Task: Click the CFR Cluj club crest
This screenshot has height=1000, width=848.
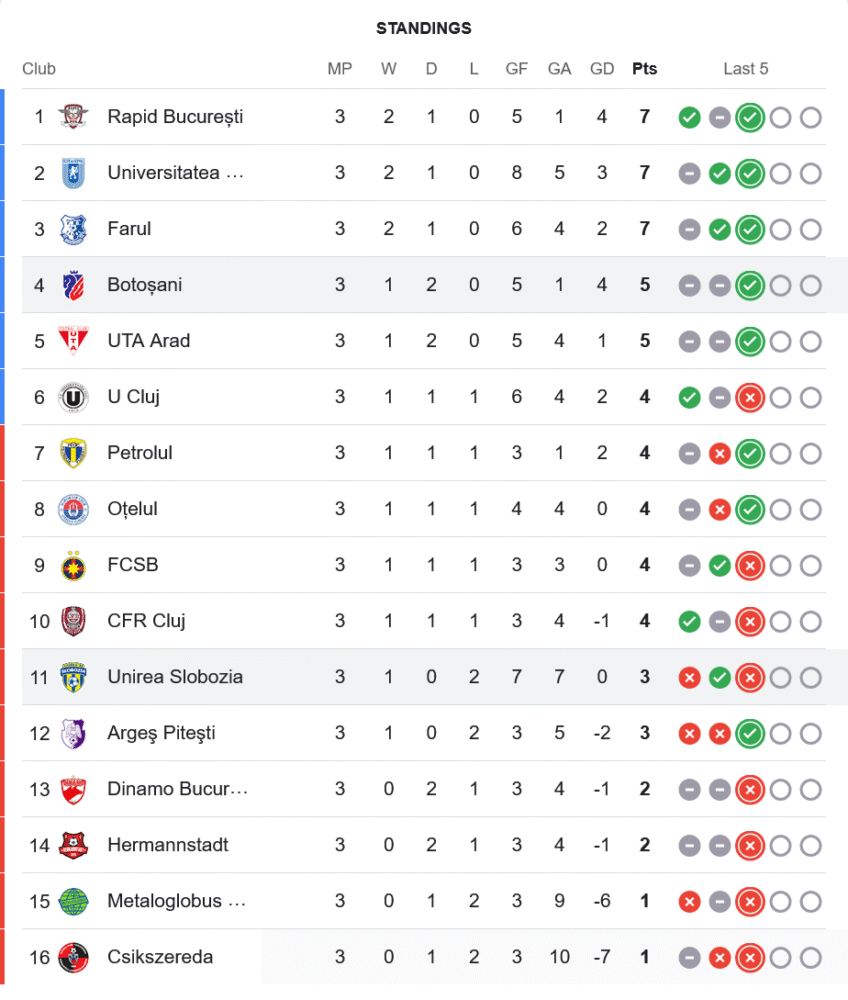Action: (x=73, y=621)
